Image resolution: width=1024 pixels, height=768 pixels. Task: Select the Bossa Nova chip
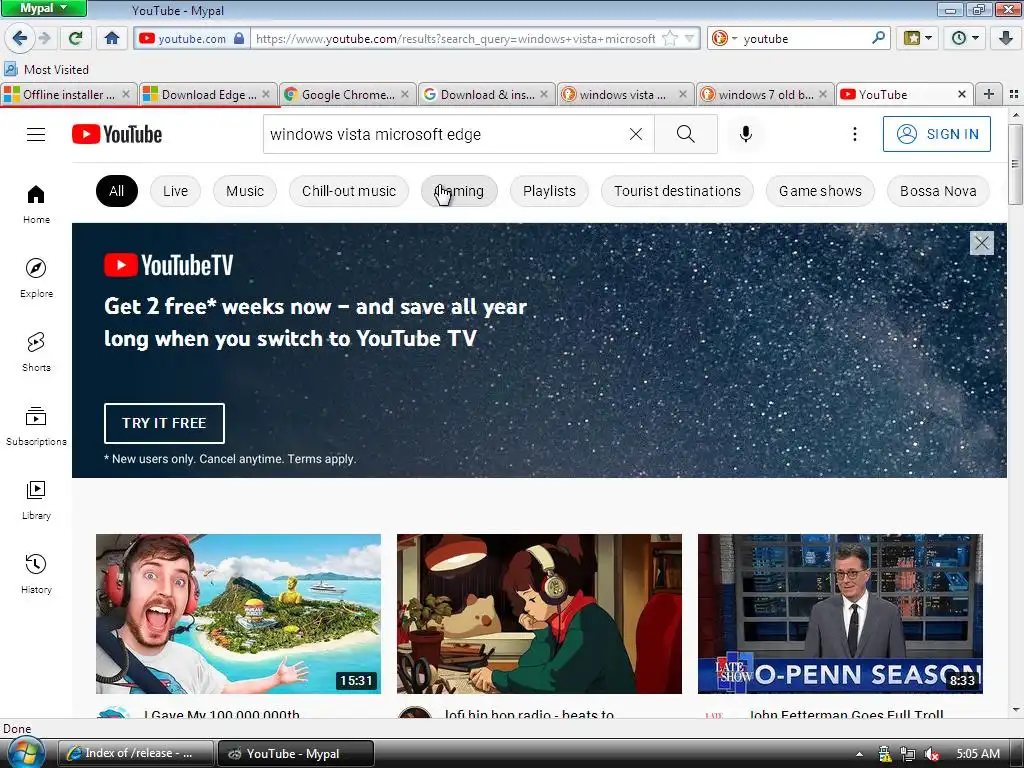point(938,191)
